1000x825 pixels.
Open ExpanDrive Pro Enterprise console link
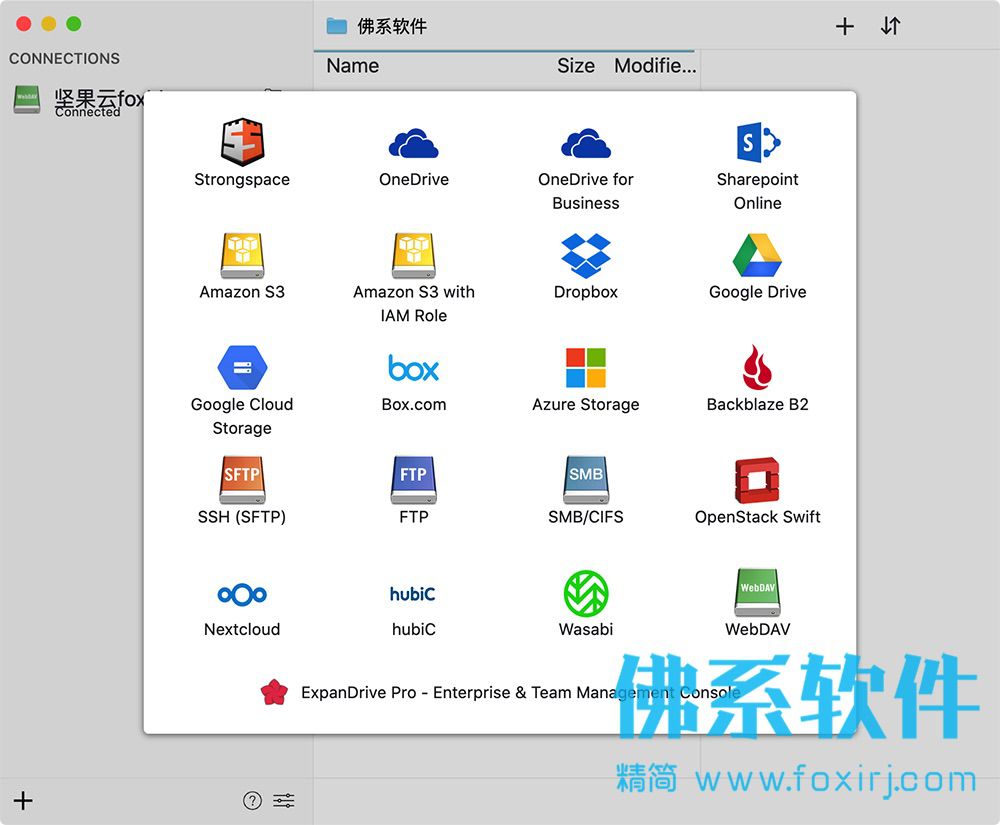pos(501,692)
